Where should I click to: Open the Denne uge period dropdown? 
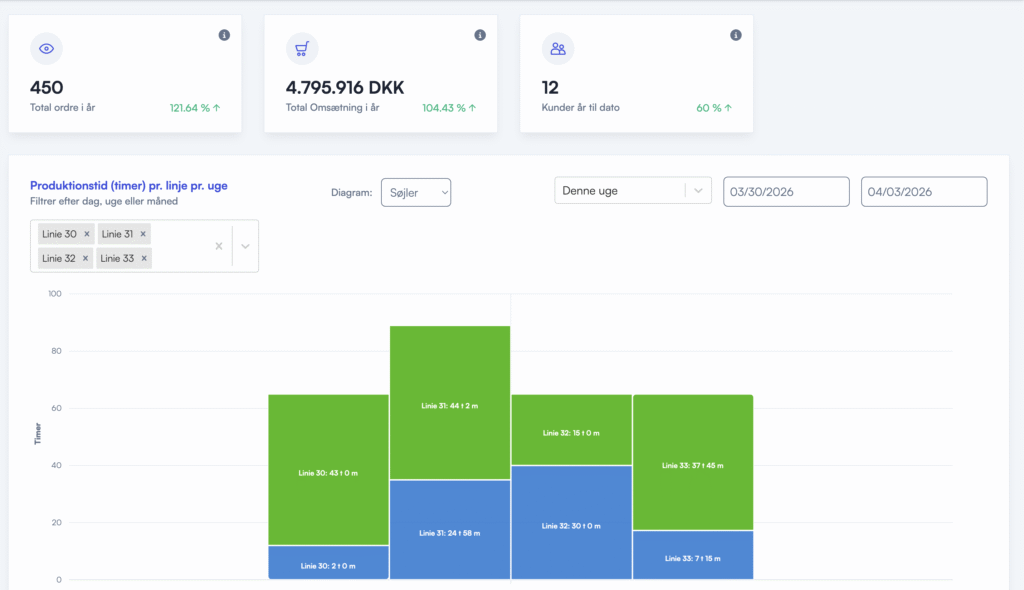(632, 191)
